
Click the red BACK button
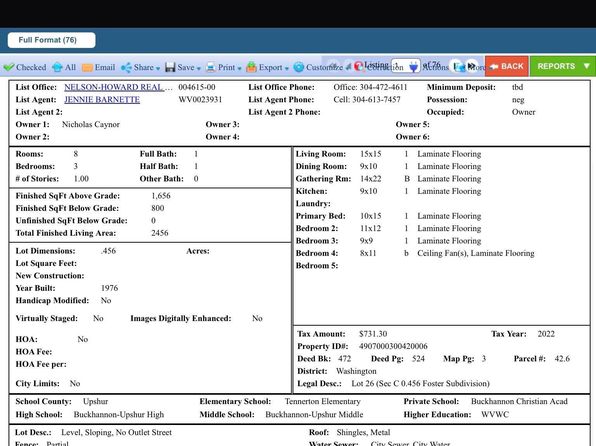coord(507,66)
